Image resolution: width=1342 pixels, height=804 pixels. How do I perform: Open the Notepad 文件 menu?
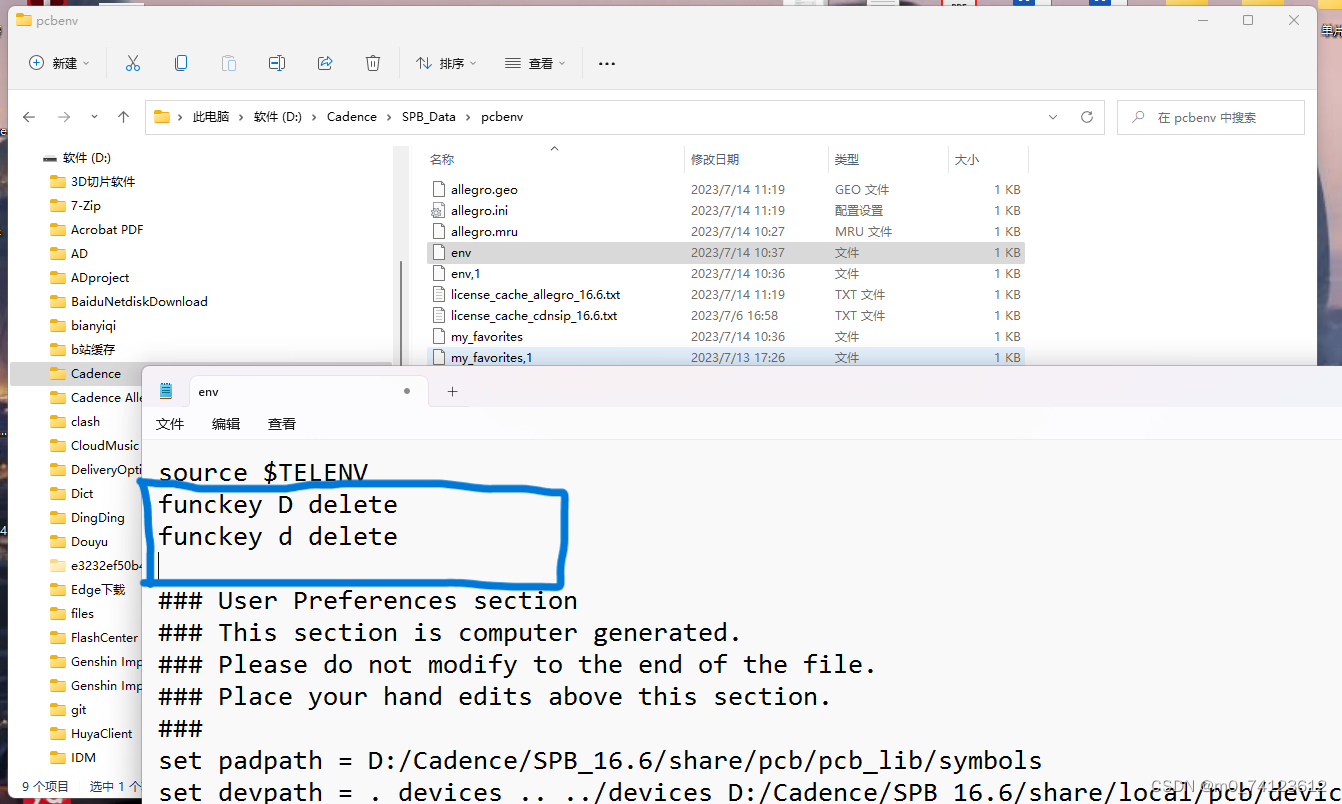click(170, 424)
